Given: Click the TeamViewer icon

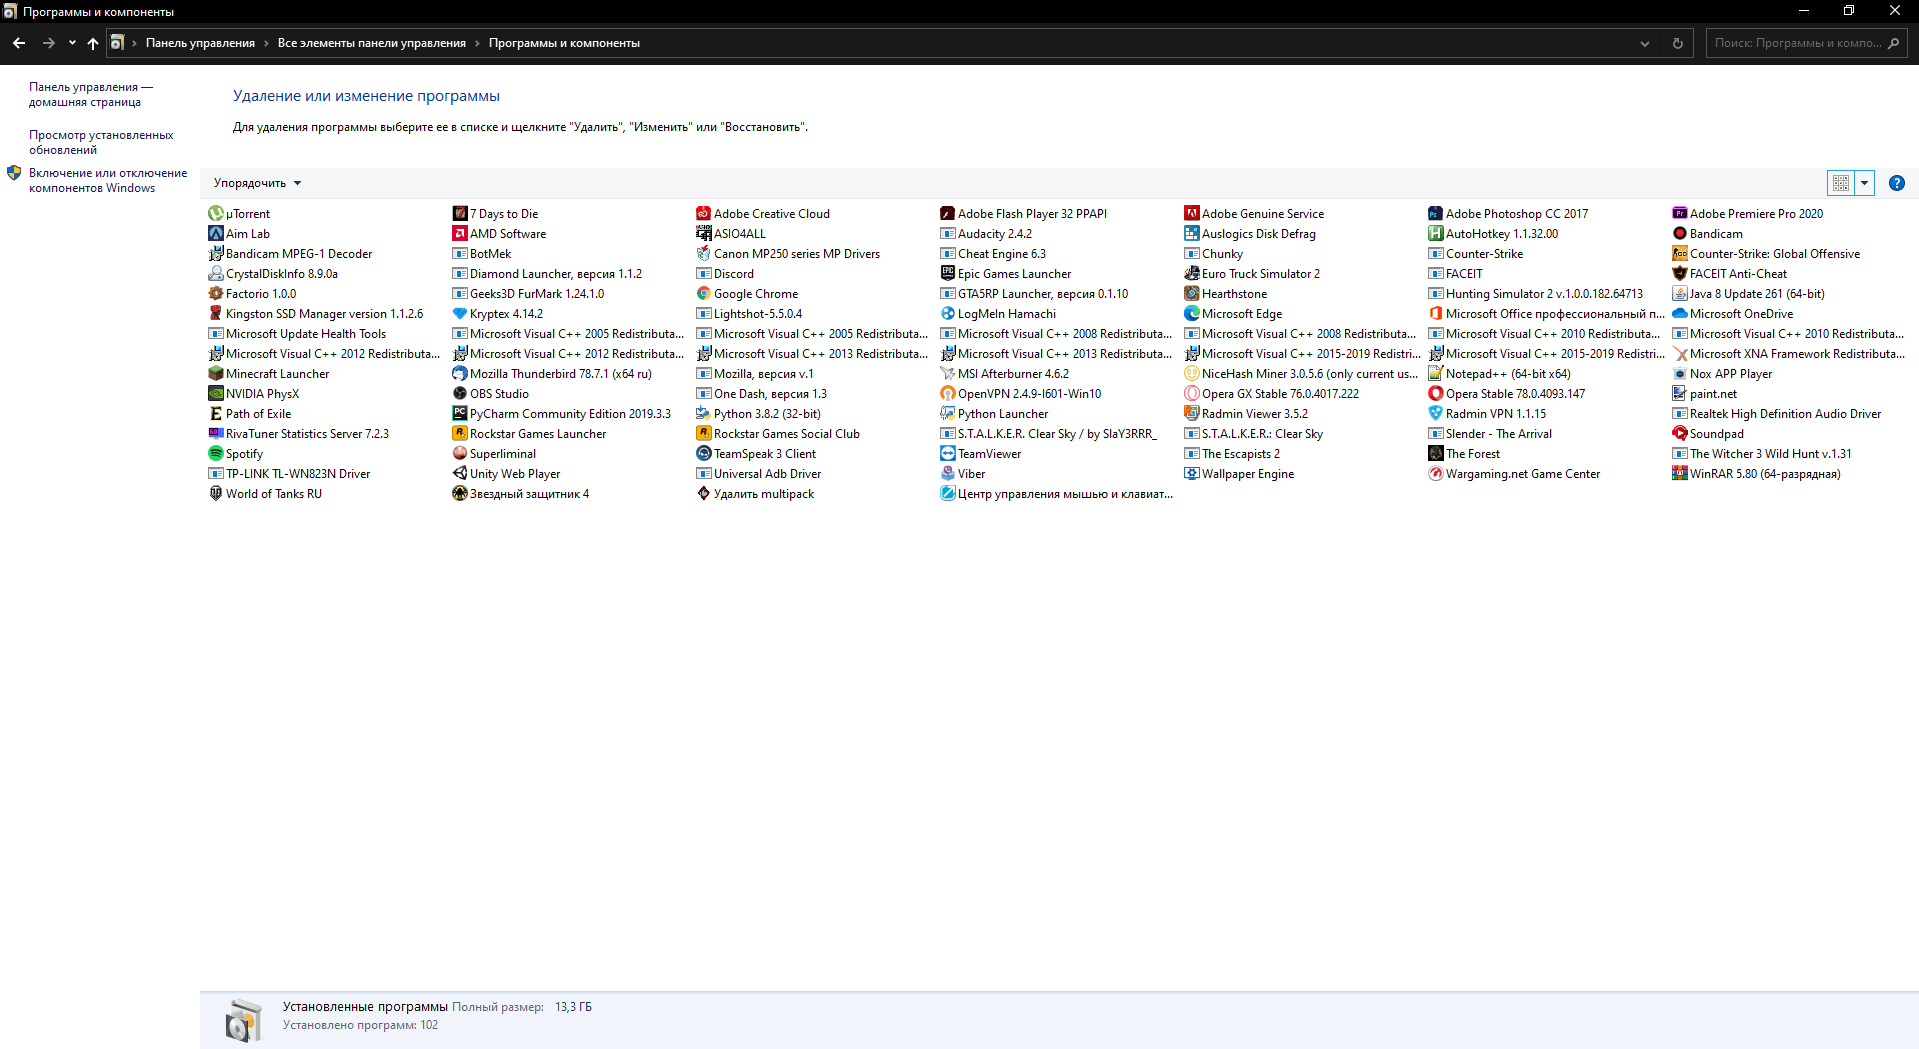Looking at the screenshot, I should tap(947, 453).
